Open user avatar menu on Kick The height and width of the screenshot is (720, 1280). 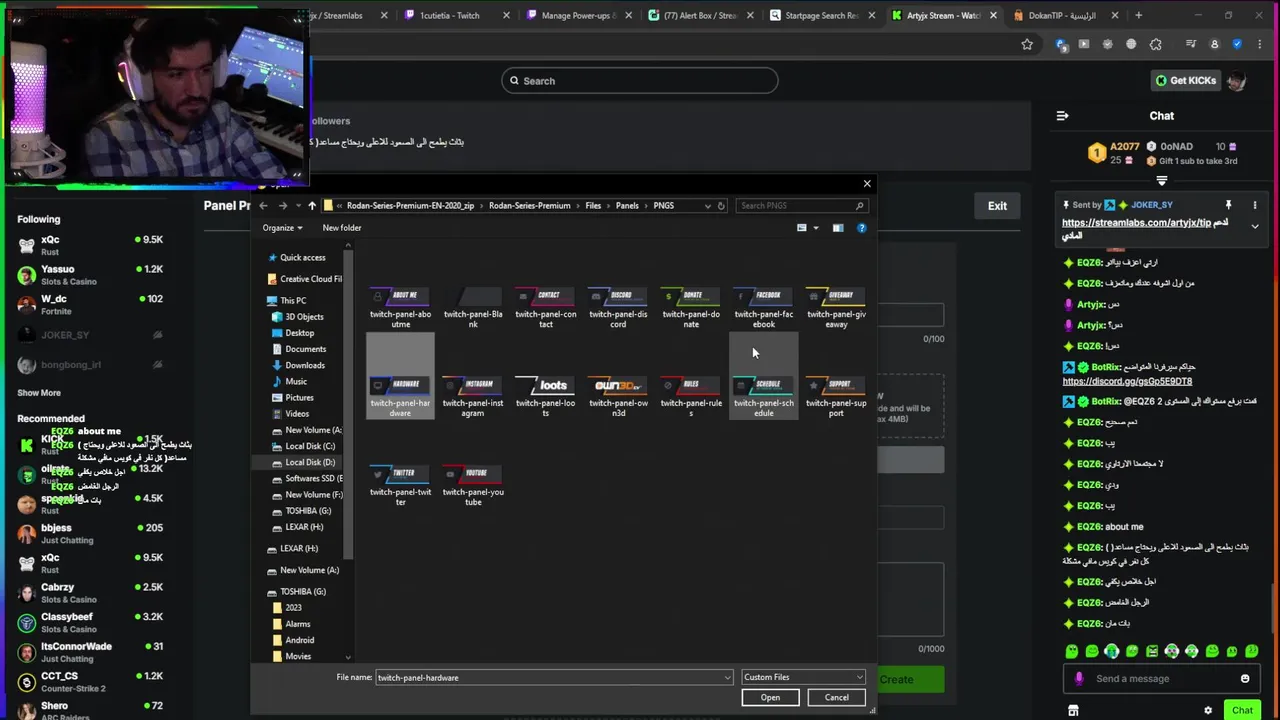click(x=1236, y=81)
